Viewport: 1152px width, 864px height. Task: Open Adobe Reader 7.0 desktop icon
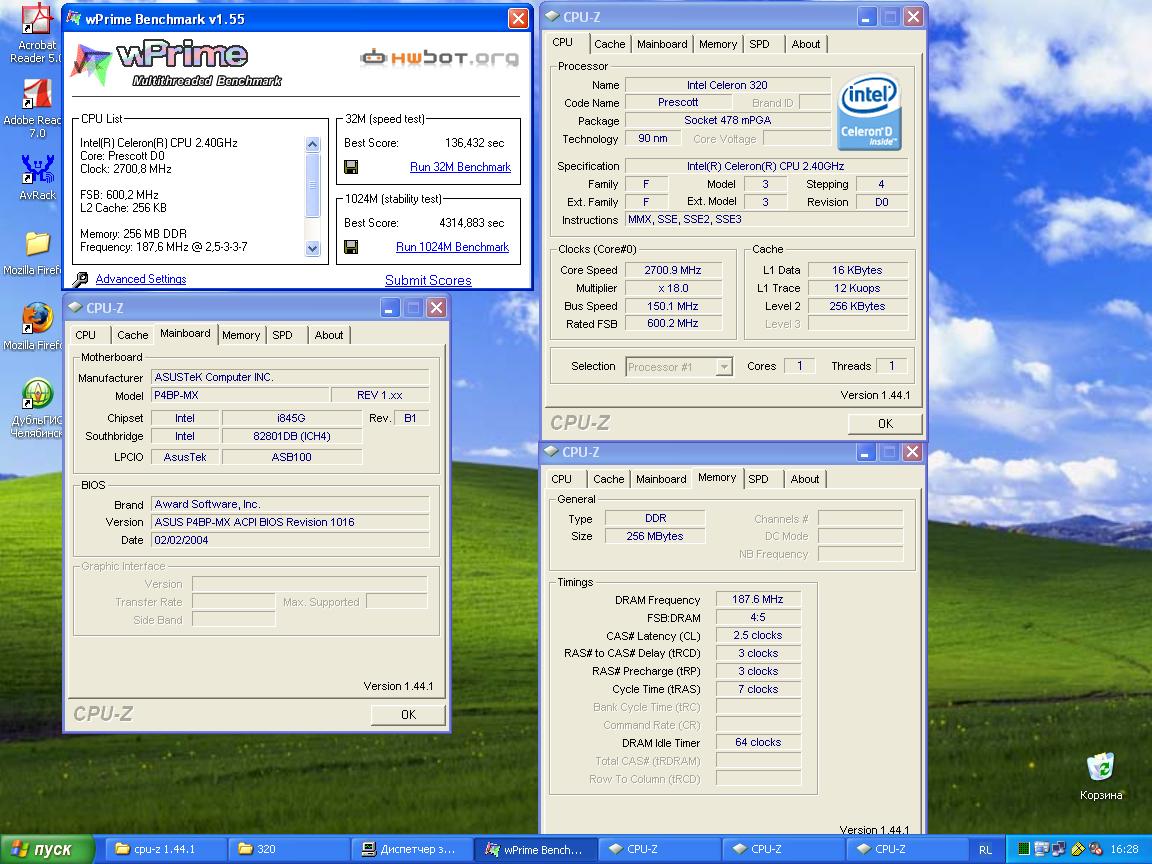[35, 109]
